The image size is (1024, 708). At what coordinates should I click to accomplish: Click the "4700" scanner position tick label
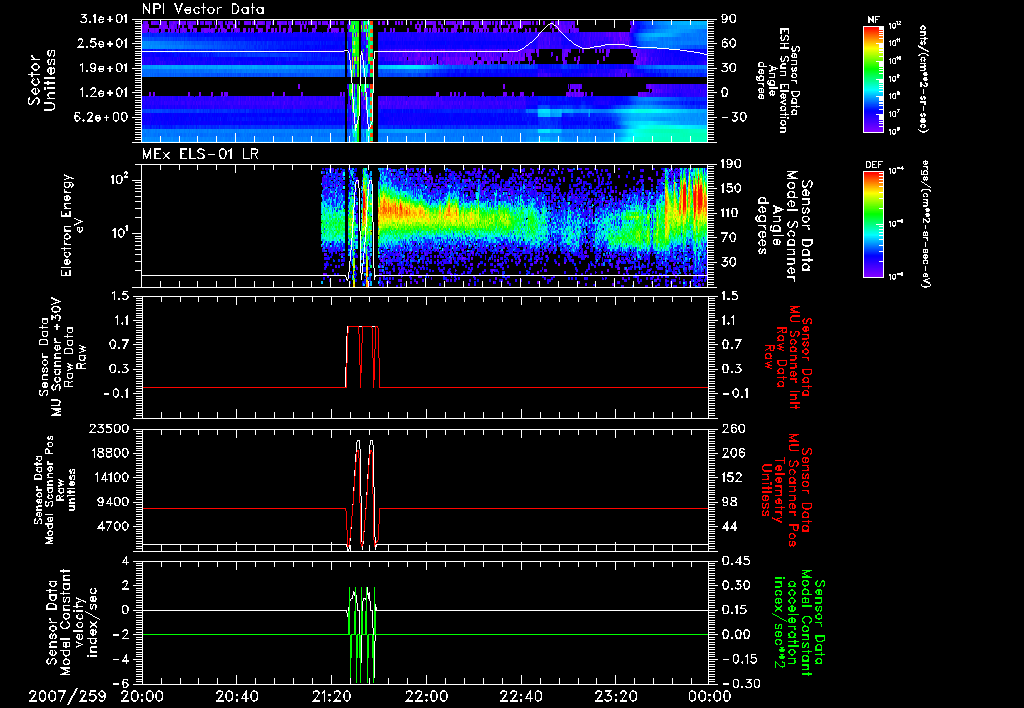[112, 526]
